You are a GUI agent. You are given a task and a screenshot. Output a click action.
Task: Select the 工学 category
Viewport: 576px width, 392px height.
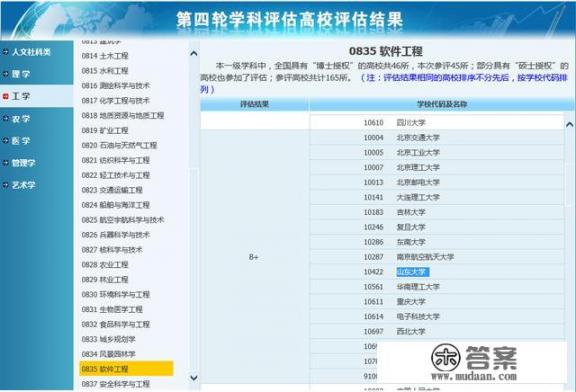[36, 96]
